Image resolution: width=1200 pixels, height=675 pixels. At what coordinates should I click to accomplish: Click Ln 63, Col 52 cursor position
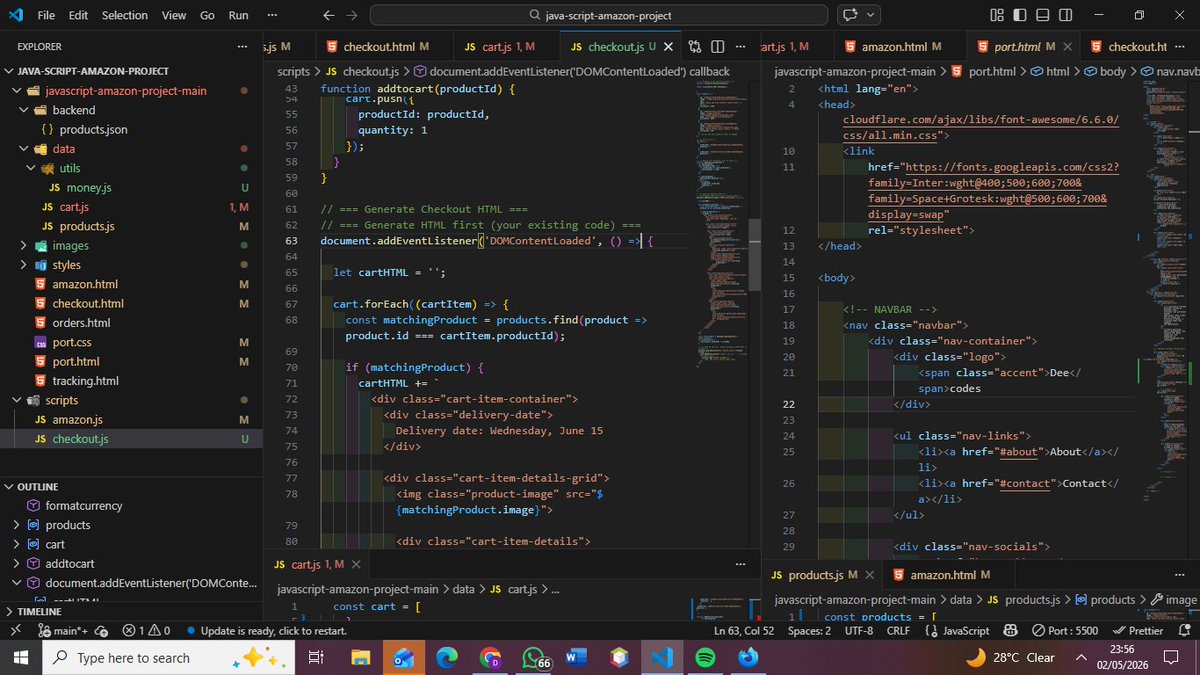[x=744, y=631]
